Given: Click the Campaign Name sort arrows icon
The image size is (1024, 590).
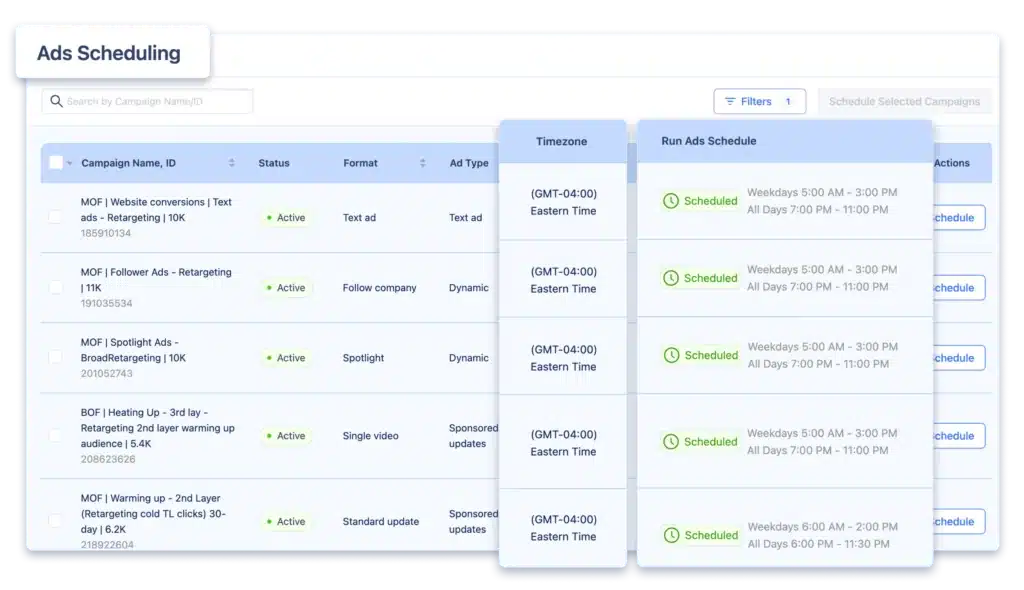Looking at the screenshot, I should coord(232,163).
